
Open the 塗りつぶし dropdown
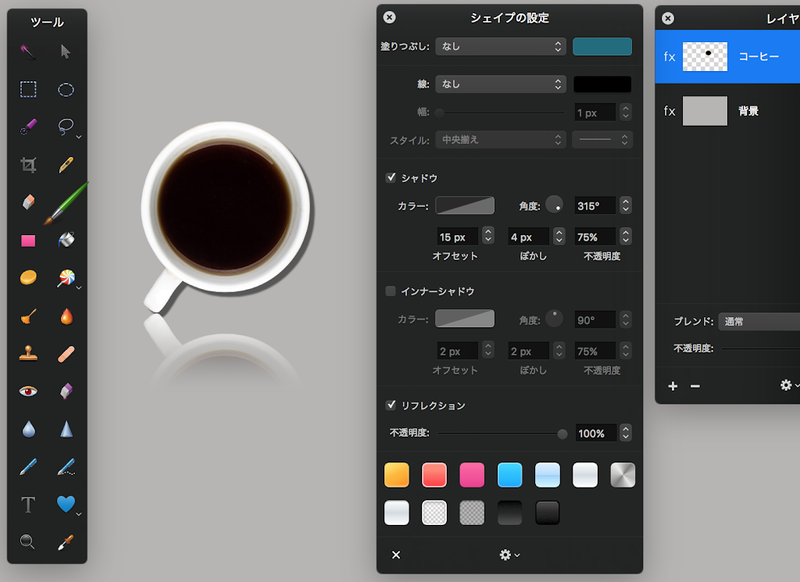pyautogui.click(x=501, y=46)
